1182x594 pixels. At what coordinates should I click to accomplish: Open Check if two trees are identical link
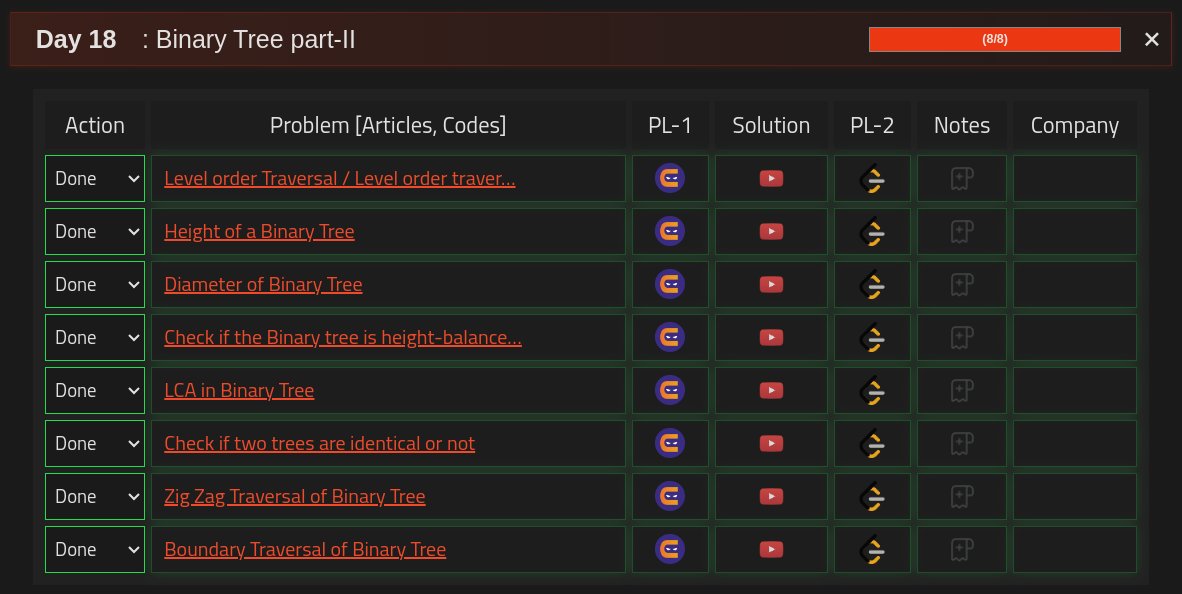[320, 443]
